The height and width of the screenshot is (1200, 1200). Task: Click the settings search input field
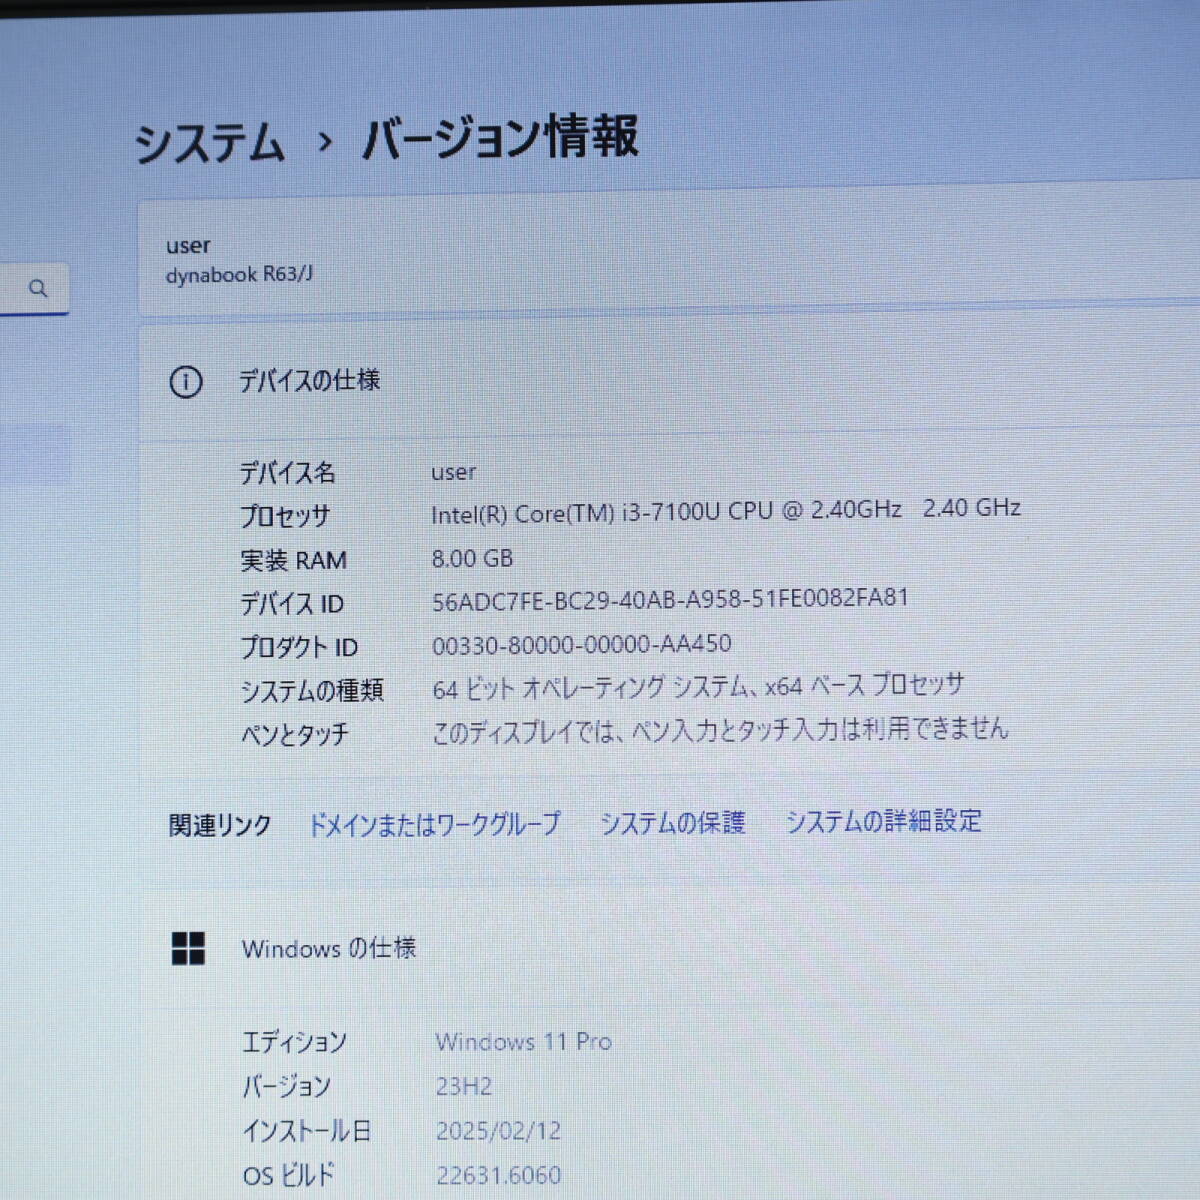point(34,289)
